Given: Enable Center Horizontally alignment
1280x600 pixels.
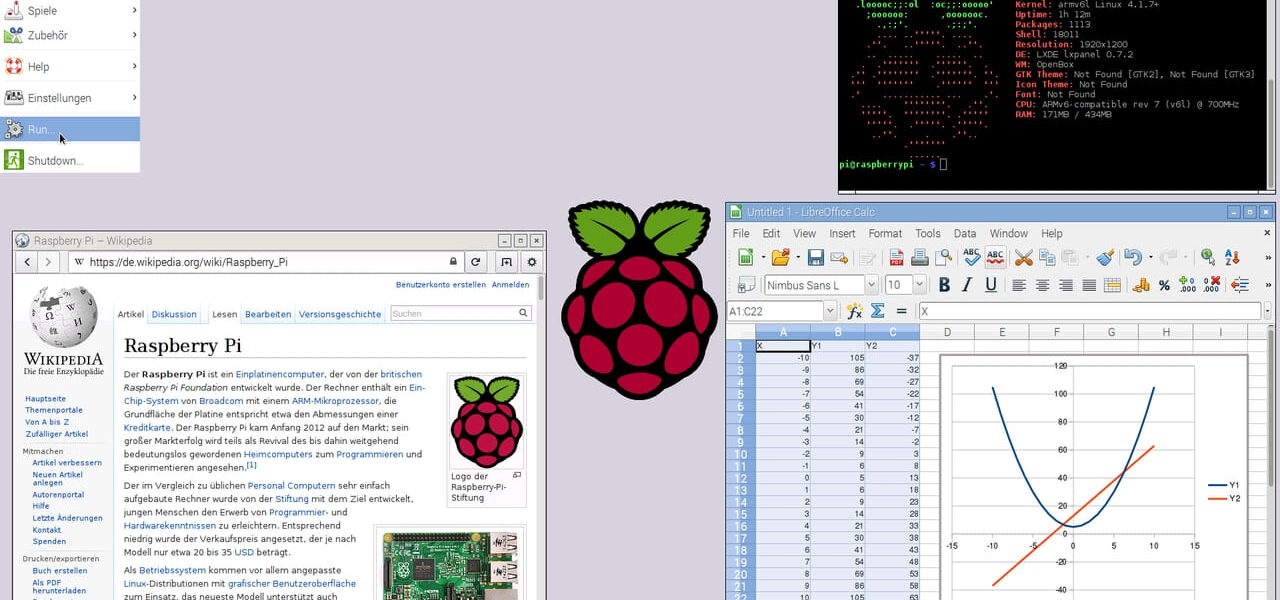Looking at the screenshot, I should pos(1042,285).
